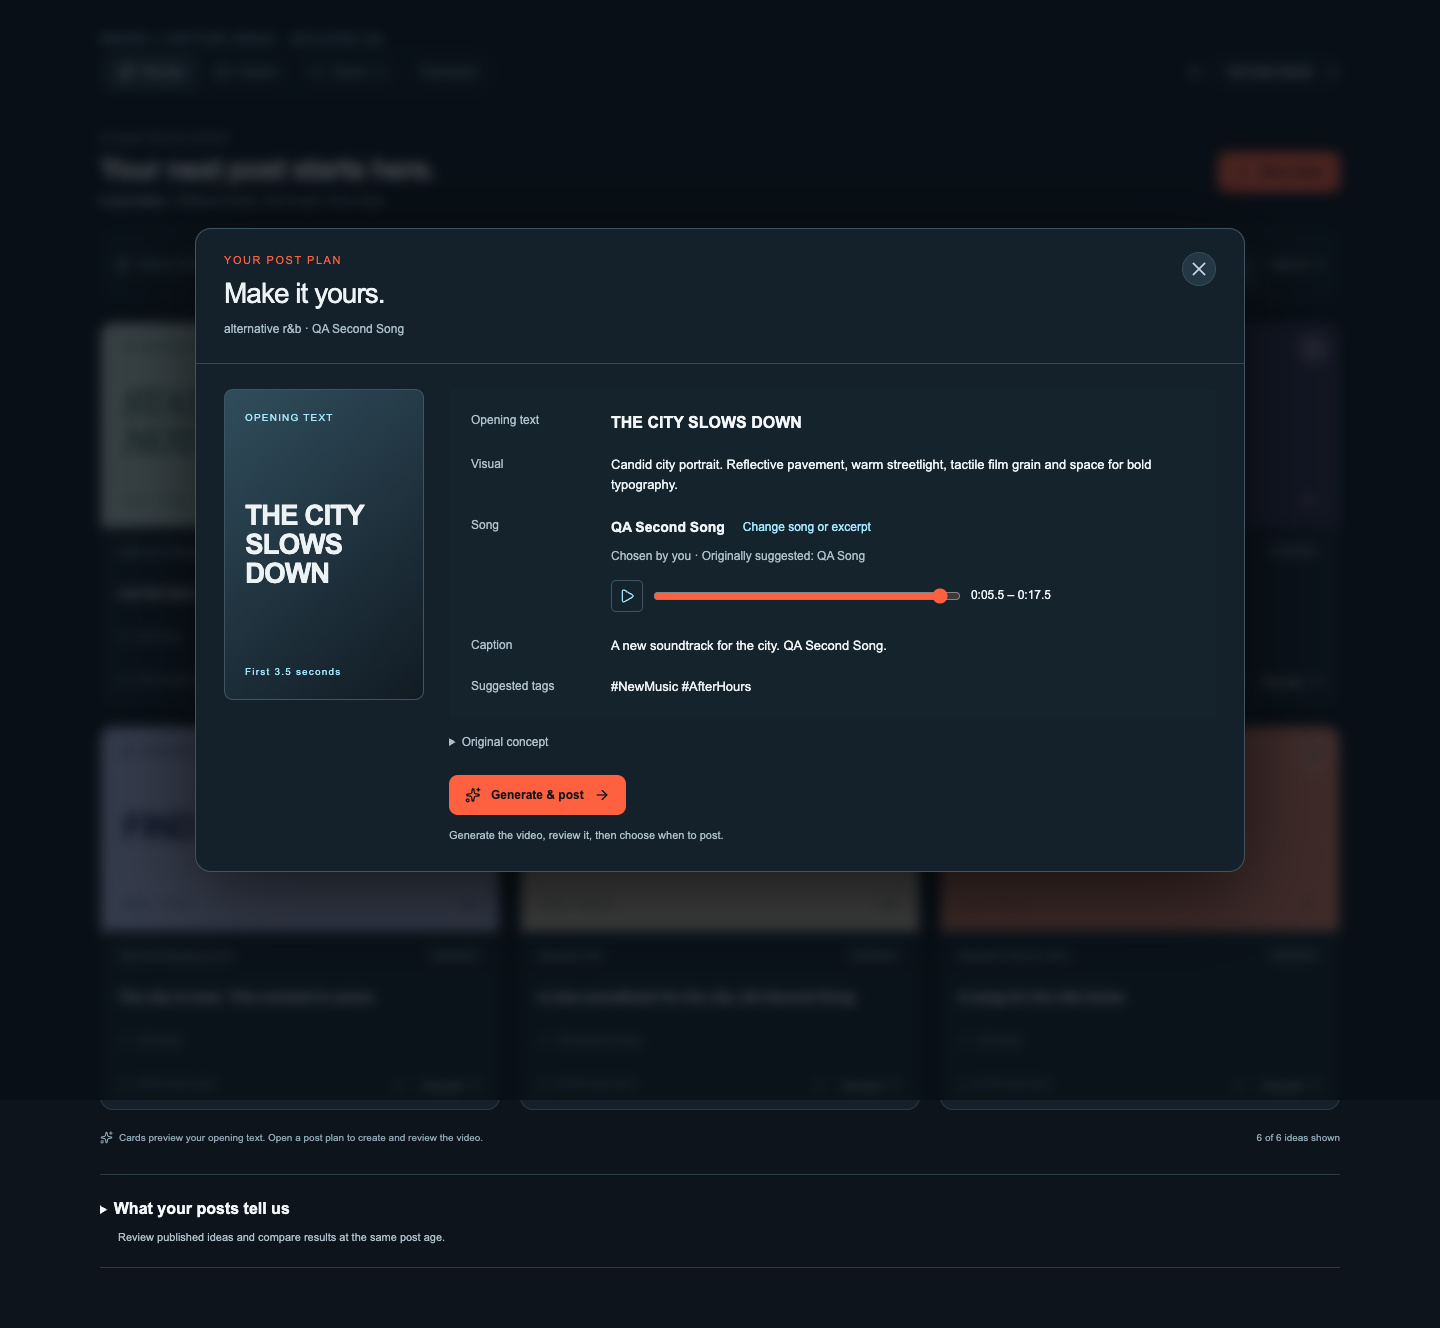Expand the Original concept section
The width and height of the screenshot is (1440, 1328).
point(499,742)
